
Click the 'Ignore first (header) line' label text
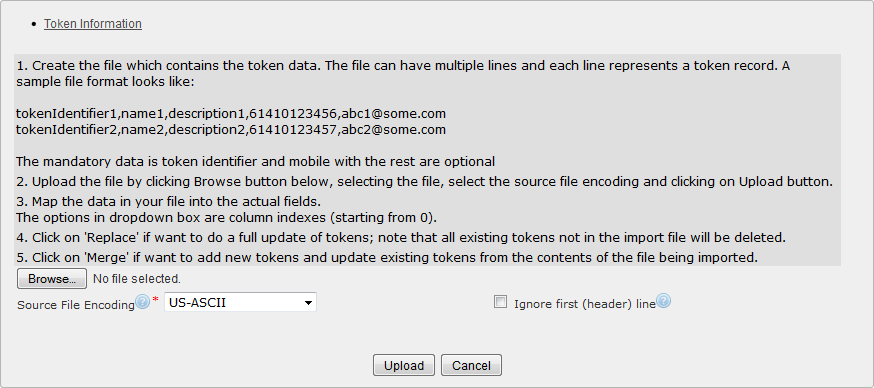[585, 304]
